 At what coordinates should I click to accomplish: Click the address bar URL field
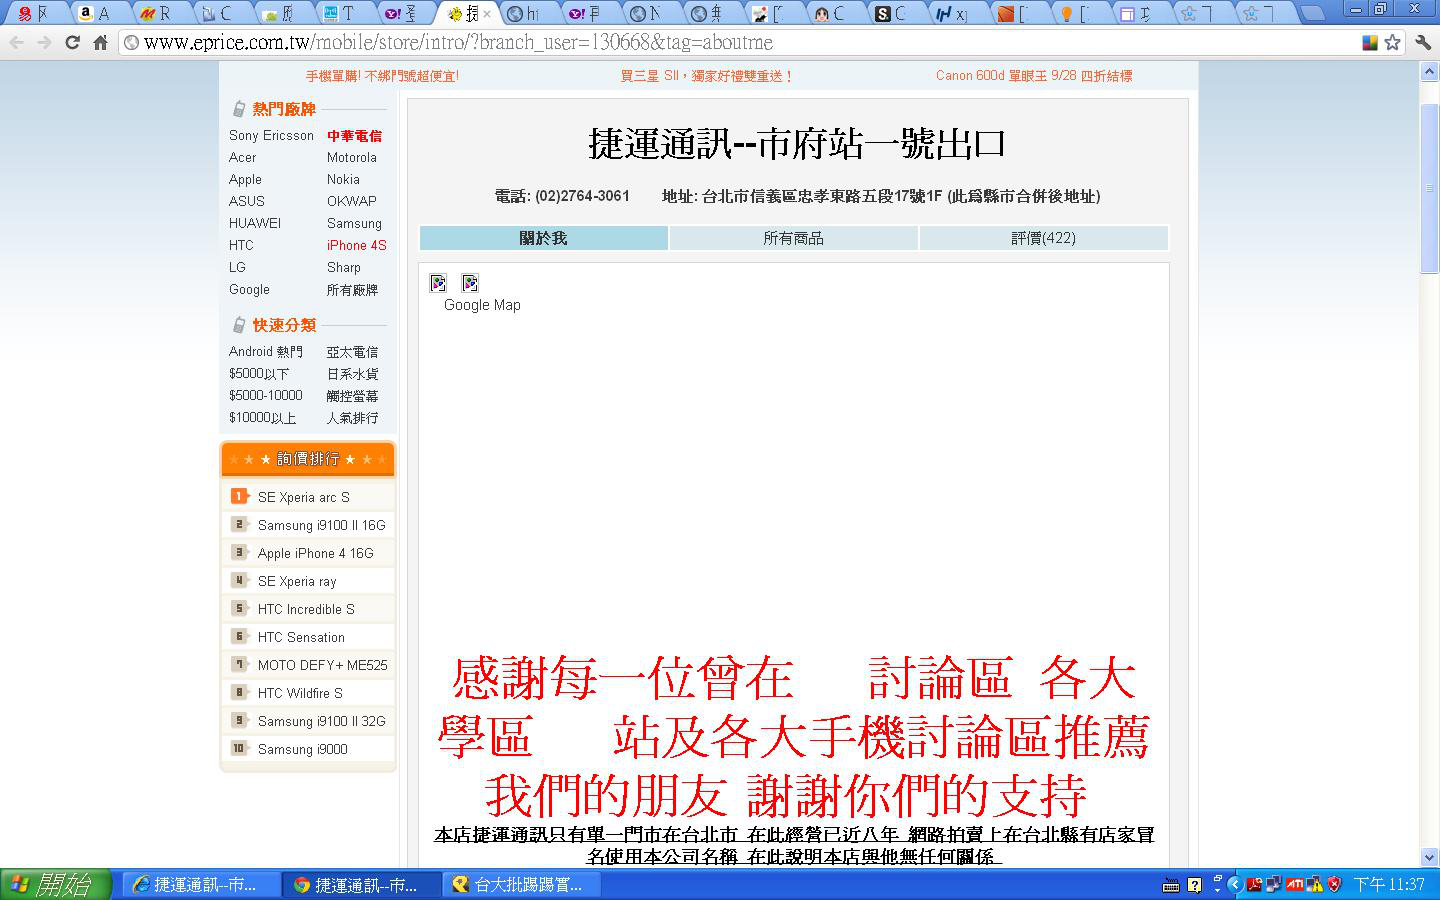740,42
